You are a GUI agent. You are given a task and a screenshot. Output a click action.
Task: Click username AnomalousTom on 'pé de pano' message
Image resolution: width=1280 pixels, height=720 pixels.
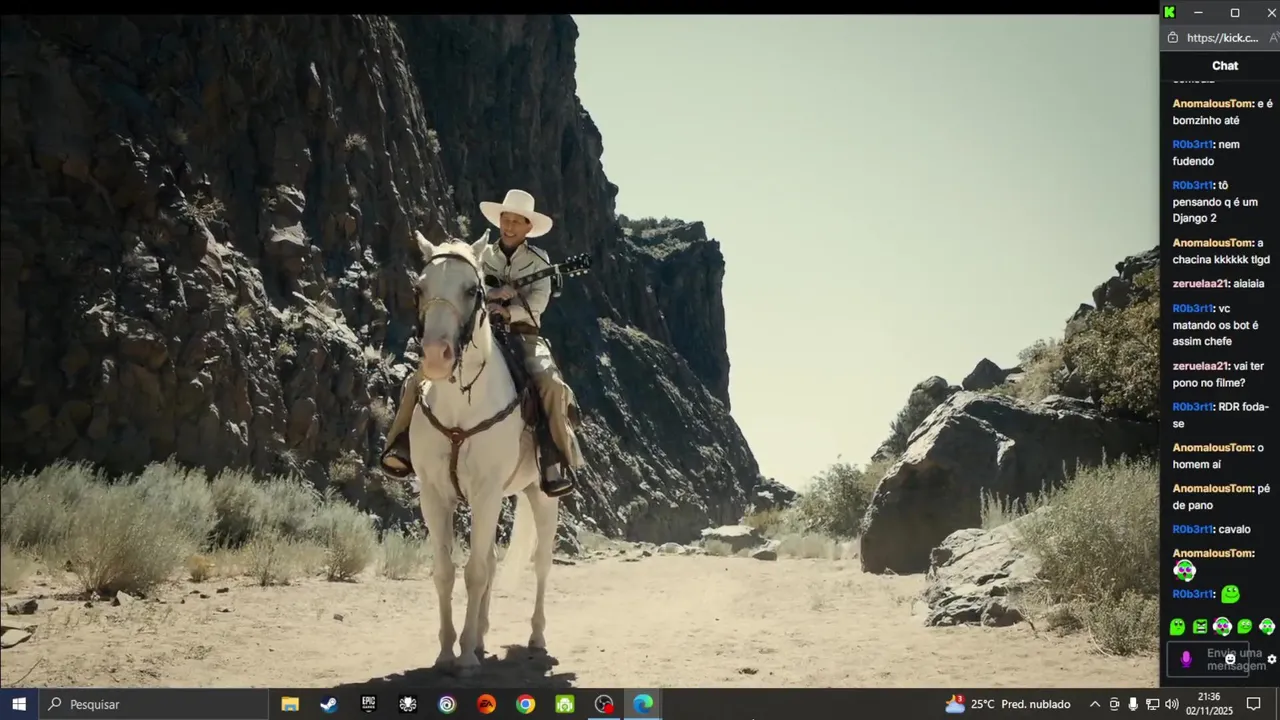1212,488
